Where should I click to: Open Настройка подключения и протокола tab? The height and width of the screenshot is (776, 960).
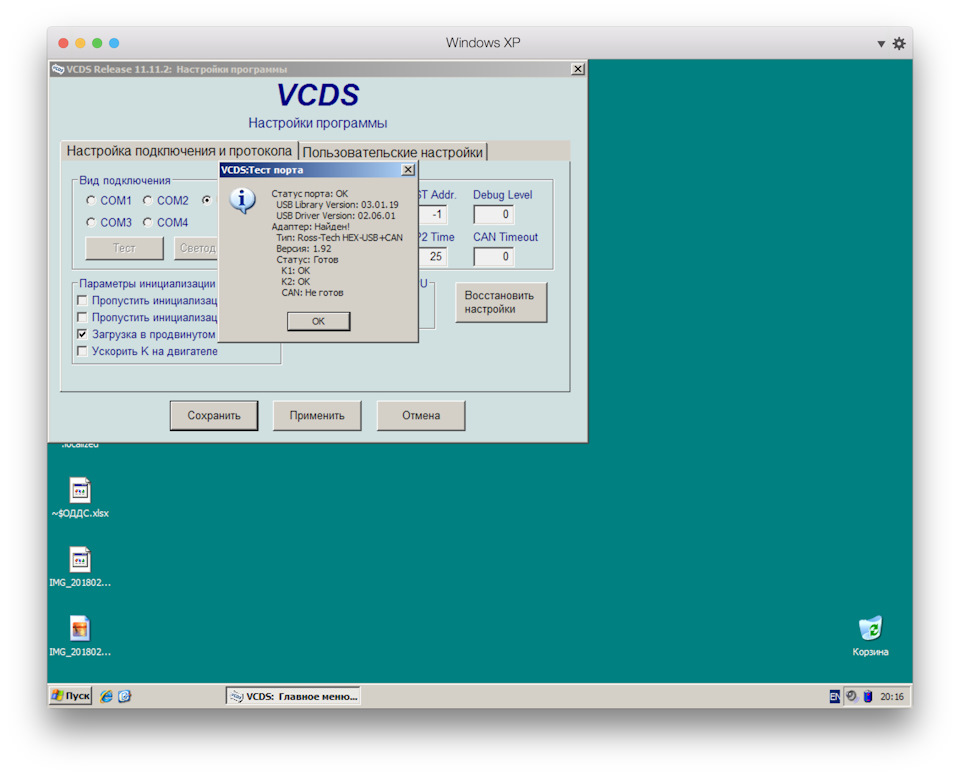(179, 151)
